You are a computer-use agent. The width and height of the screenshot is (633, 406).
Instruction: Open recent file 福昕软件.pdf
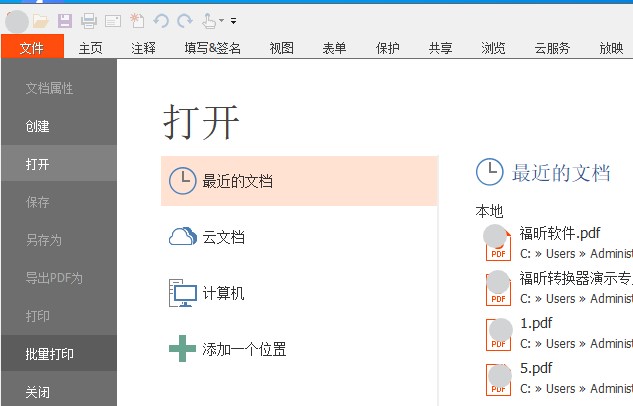[560, 233]
